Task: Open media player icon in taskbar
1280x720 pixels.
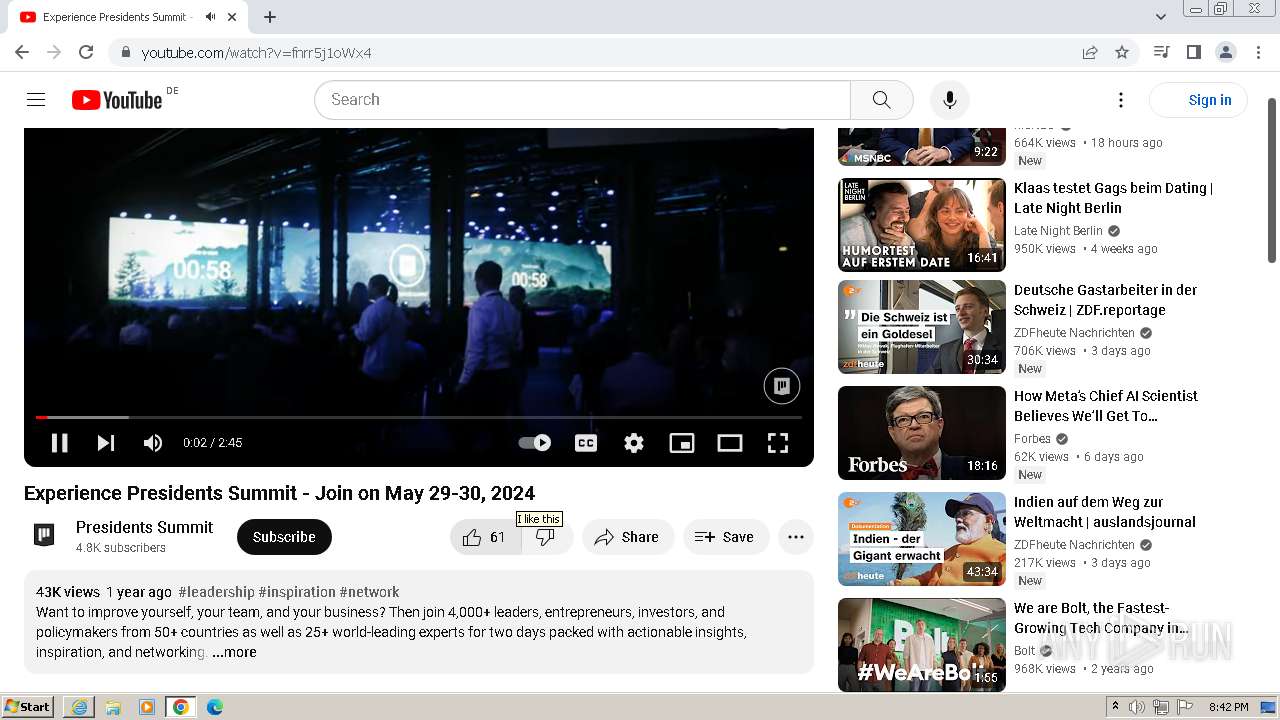Action: click(147, 707)
